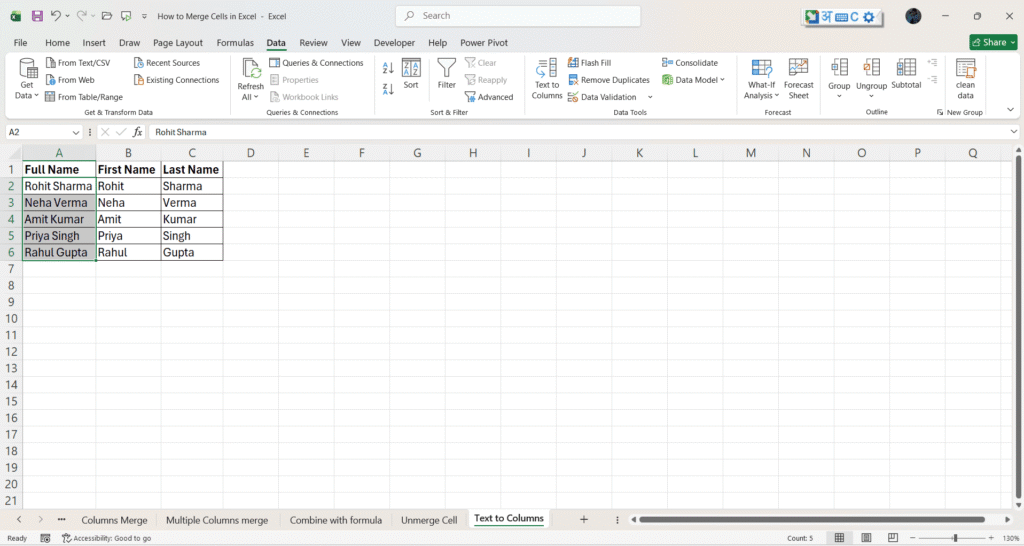This screenshot has width=1024, height=546.
Task: Click the Redo icon
Action: pyautogui.click(x=82, y=16)
